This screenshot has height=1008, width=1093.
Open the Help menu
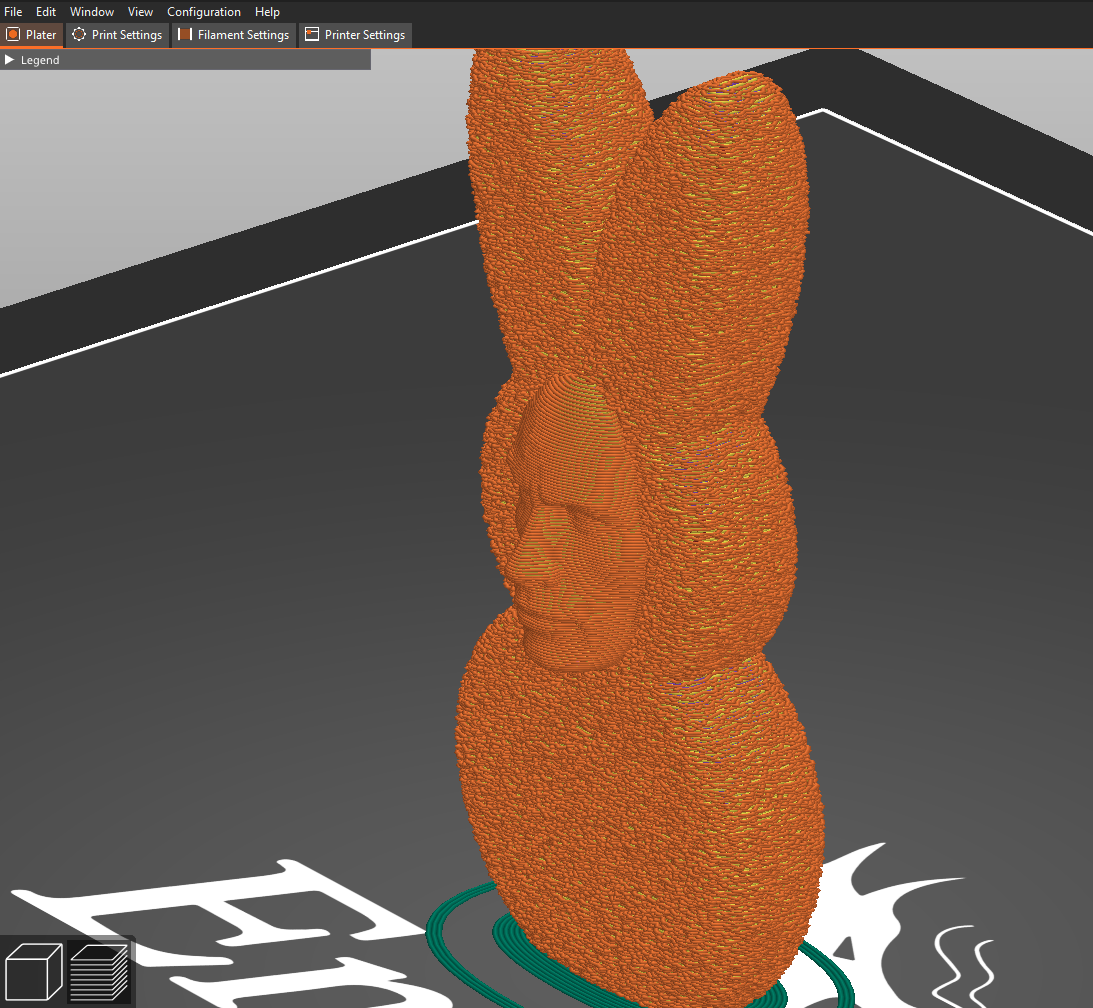click(x=267, y=11)
